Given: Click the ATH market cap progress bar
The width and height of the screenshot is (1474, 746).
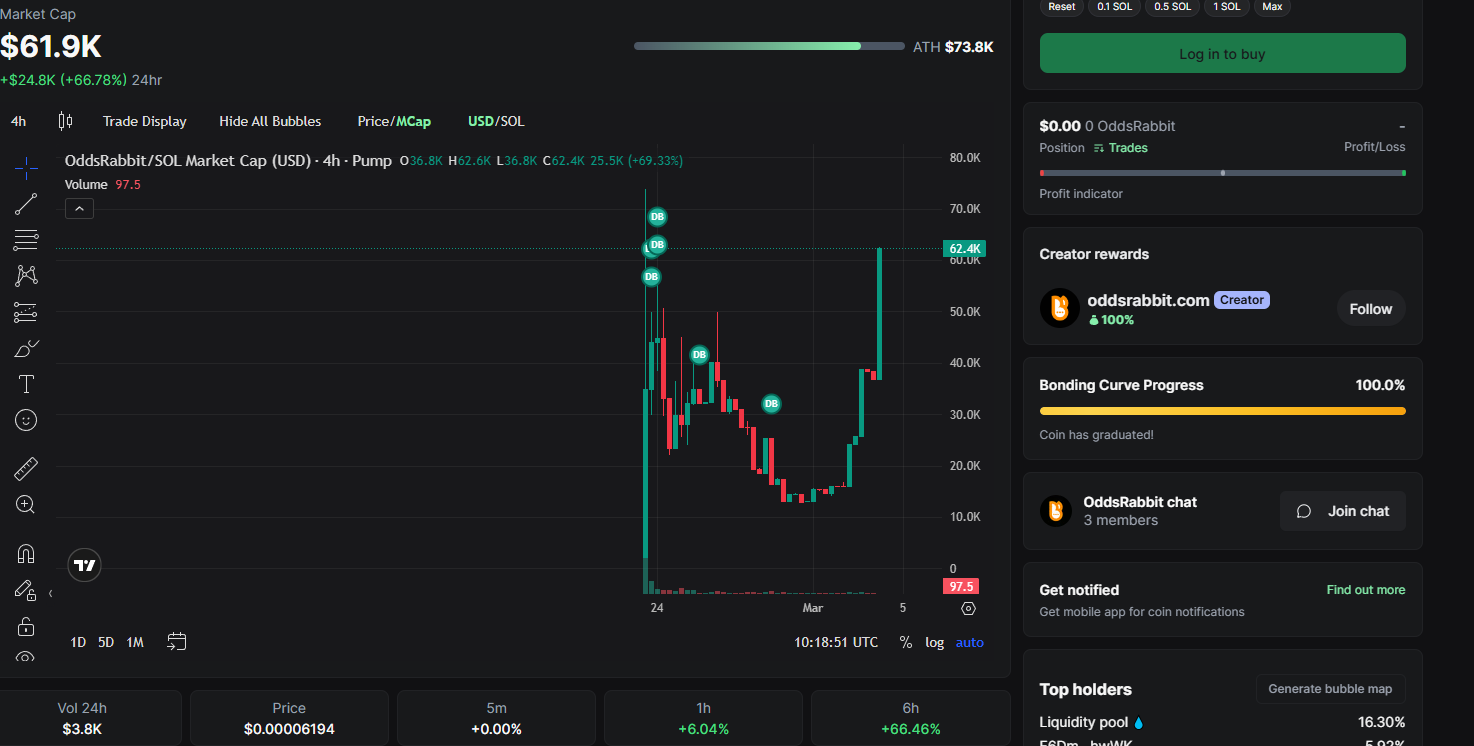Looking at the screenshot, I should [x=768, y=46].
